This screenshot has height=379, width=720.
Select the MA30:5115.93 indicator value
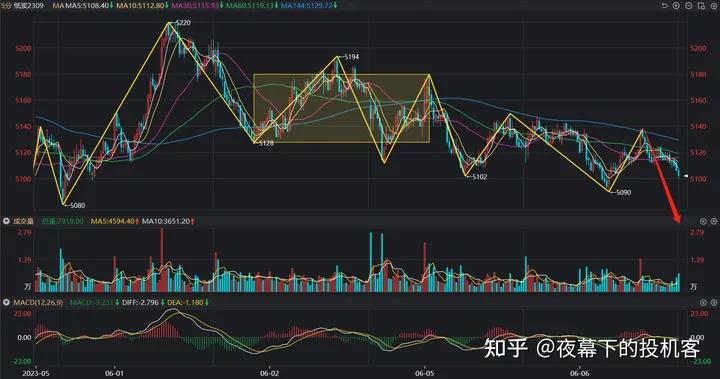tap(194, 6)
